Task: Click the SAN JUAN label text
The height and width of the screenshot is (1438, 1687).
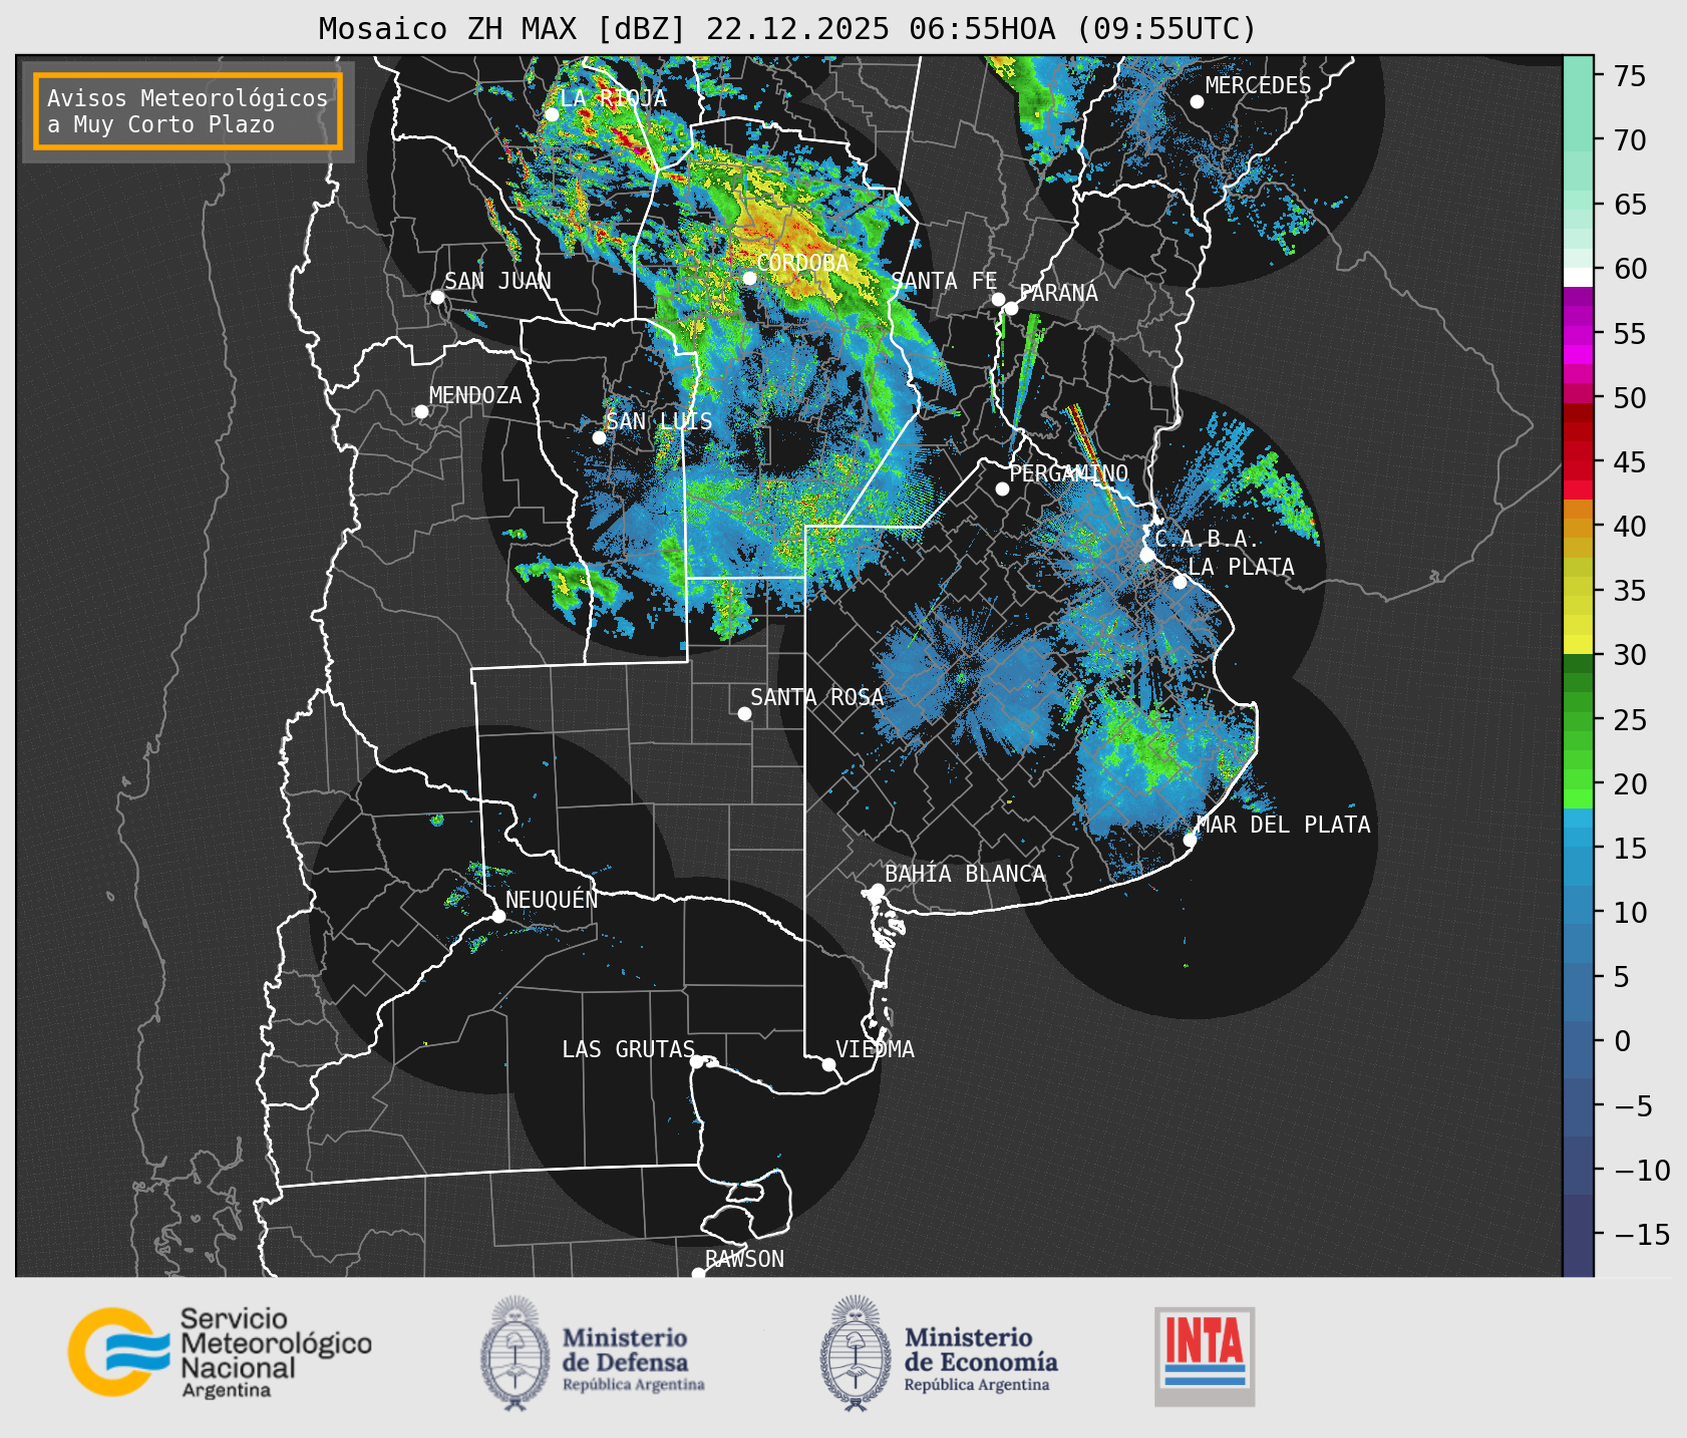Action: [498, 281]
